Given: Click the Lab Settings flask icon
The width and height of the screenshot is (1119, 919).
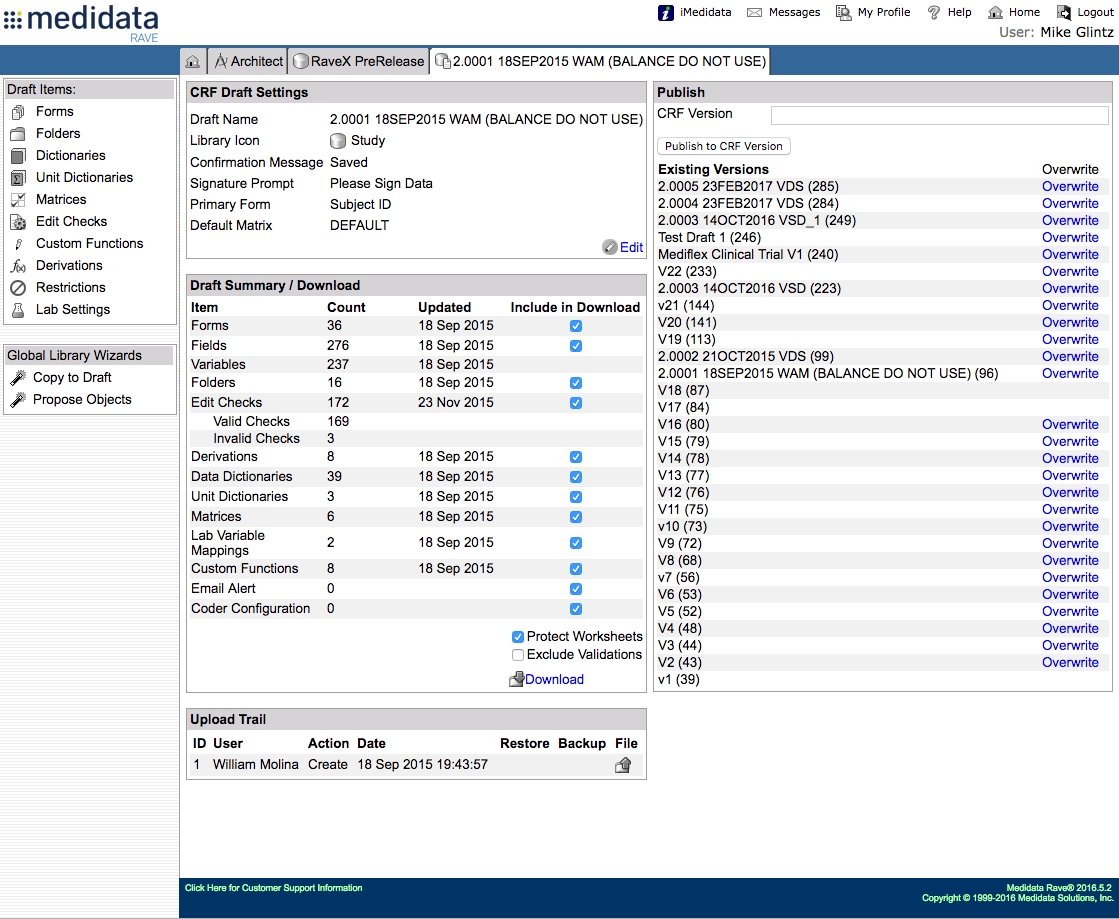Looking at the screenshot, I should coord(19,310).
